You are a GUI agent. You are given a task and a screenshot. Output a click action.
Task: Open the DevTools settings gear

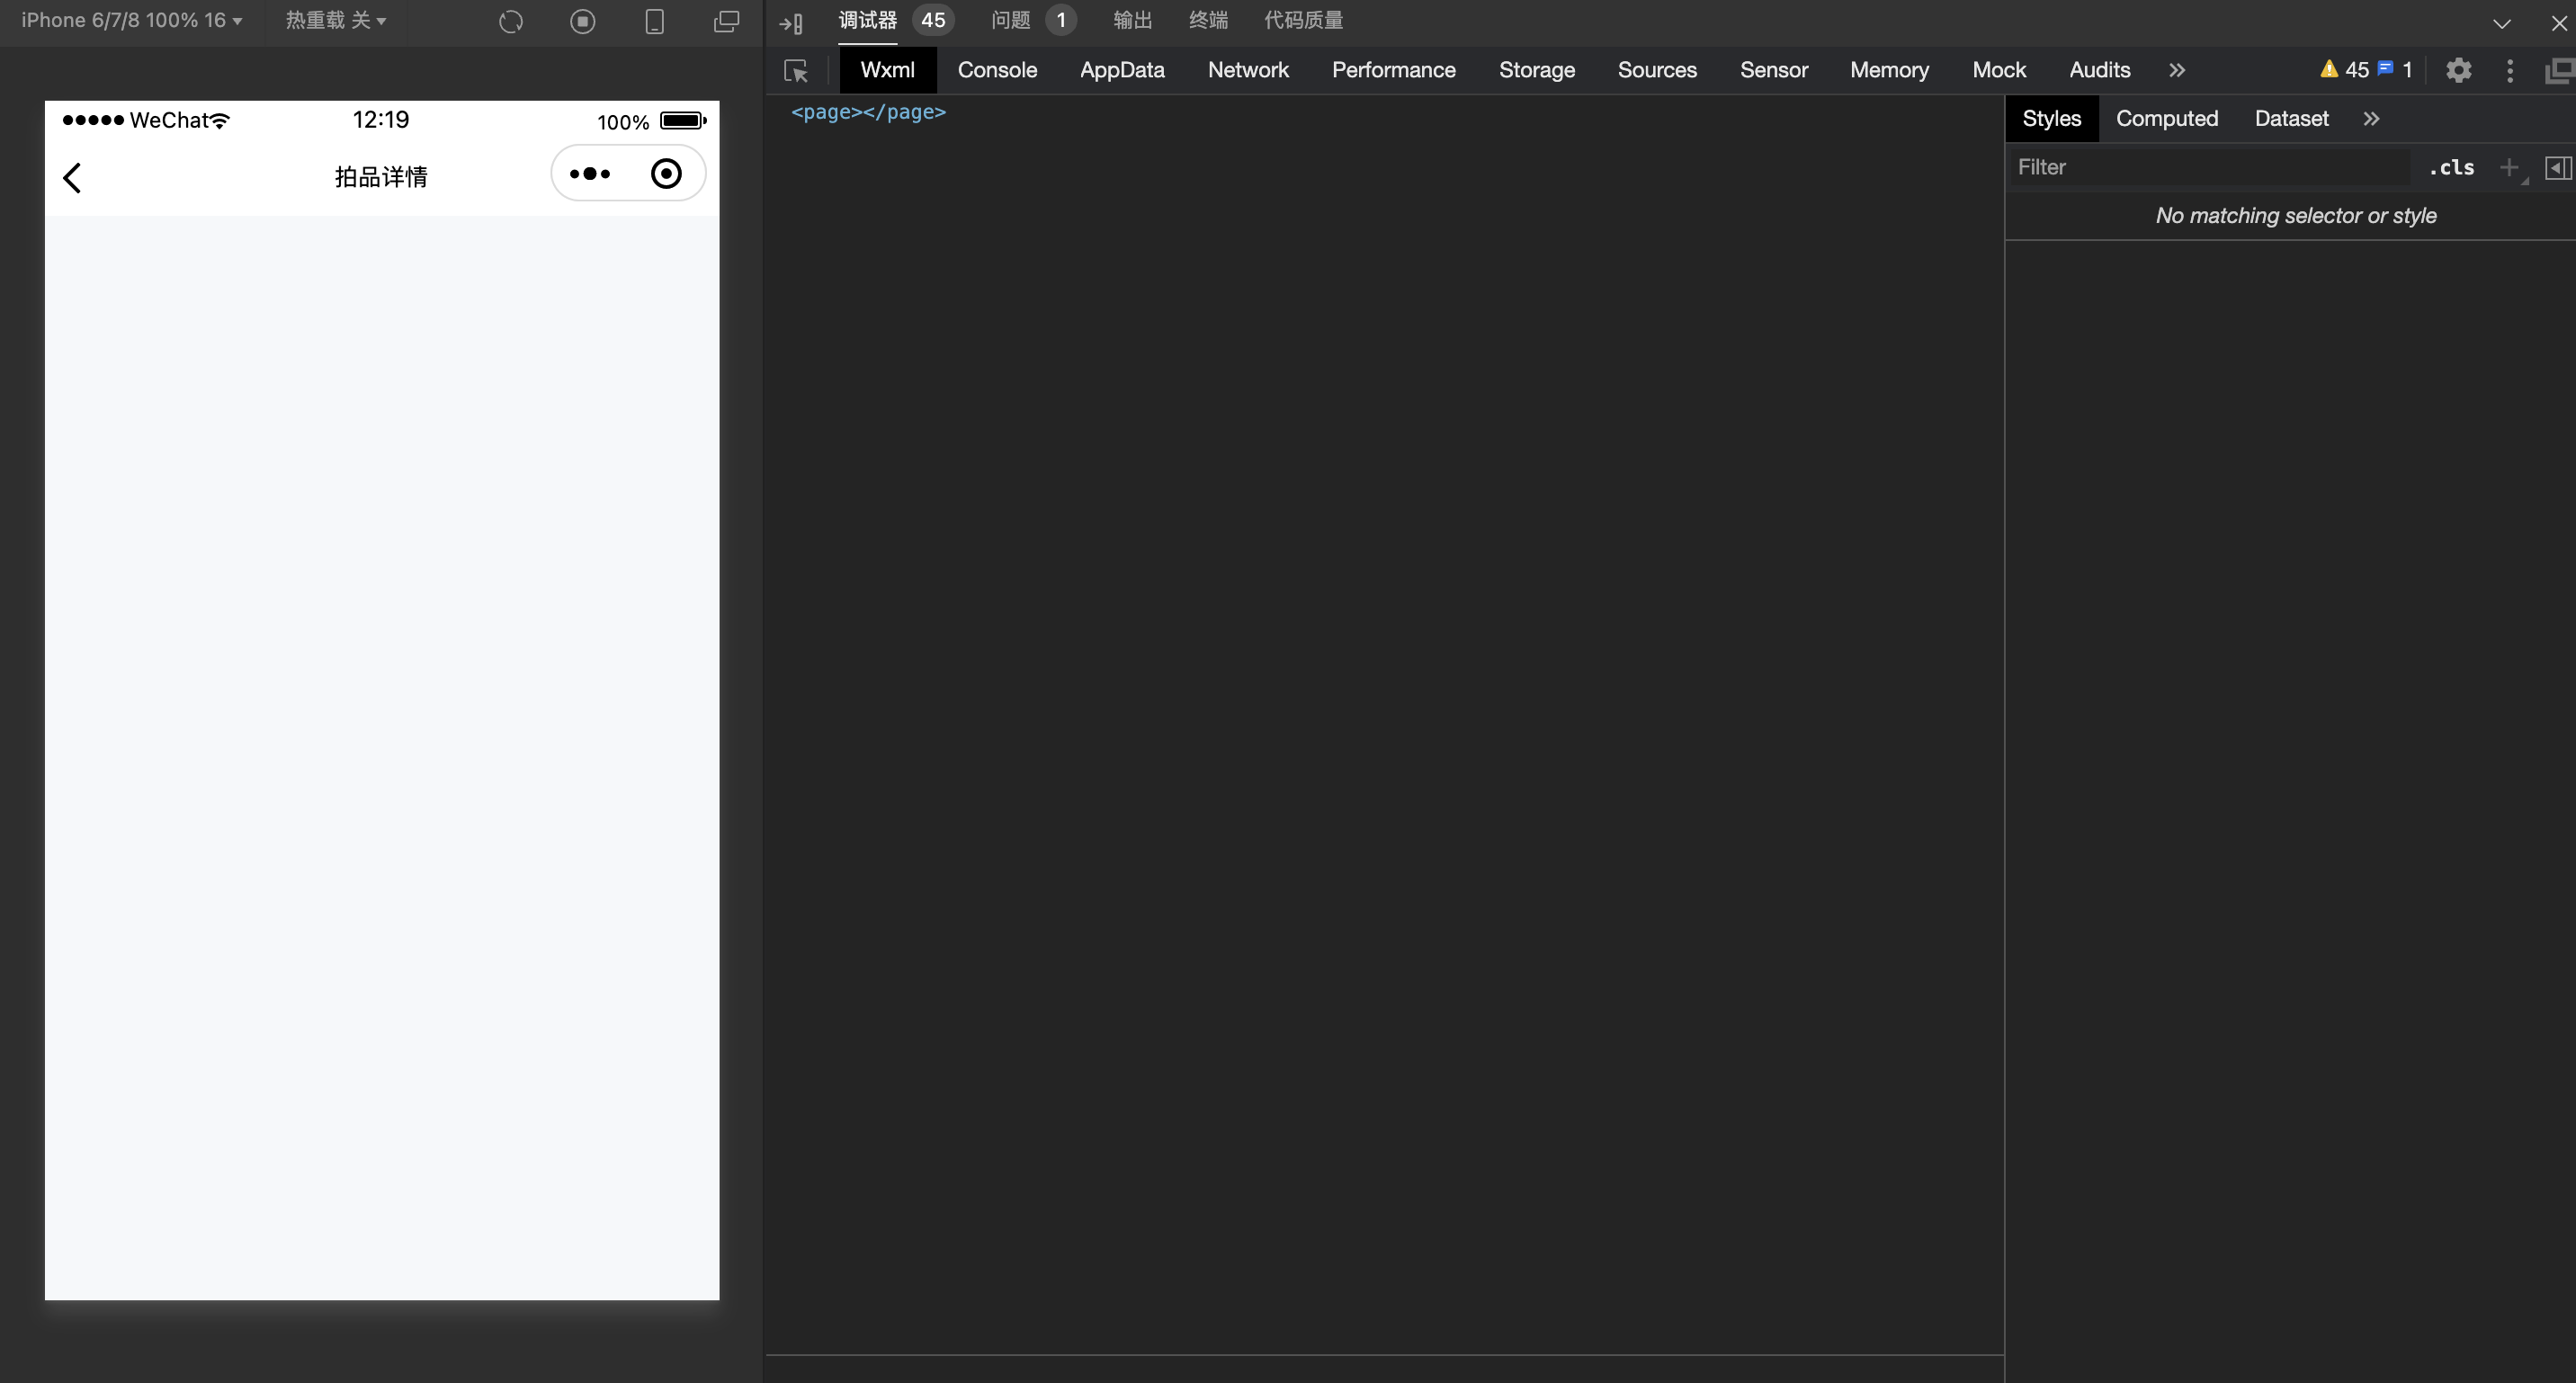2459,70
